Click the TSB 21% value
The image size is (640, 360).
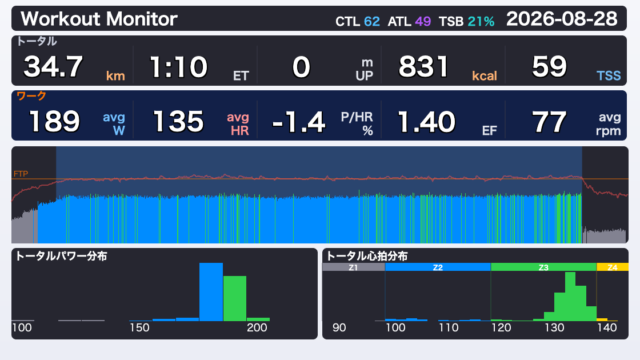pos(467,21)
